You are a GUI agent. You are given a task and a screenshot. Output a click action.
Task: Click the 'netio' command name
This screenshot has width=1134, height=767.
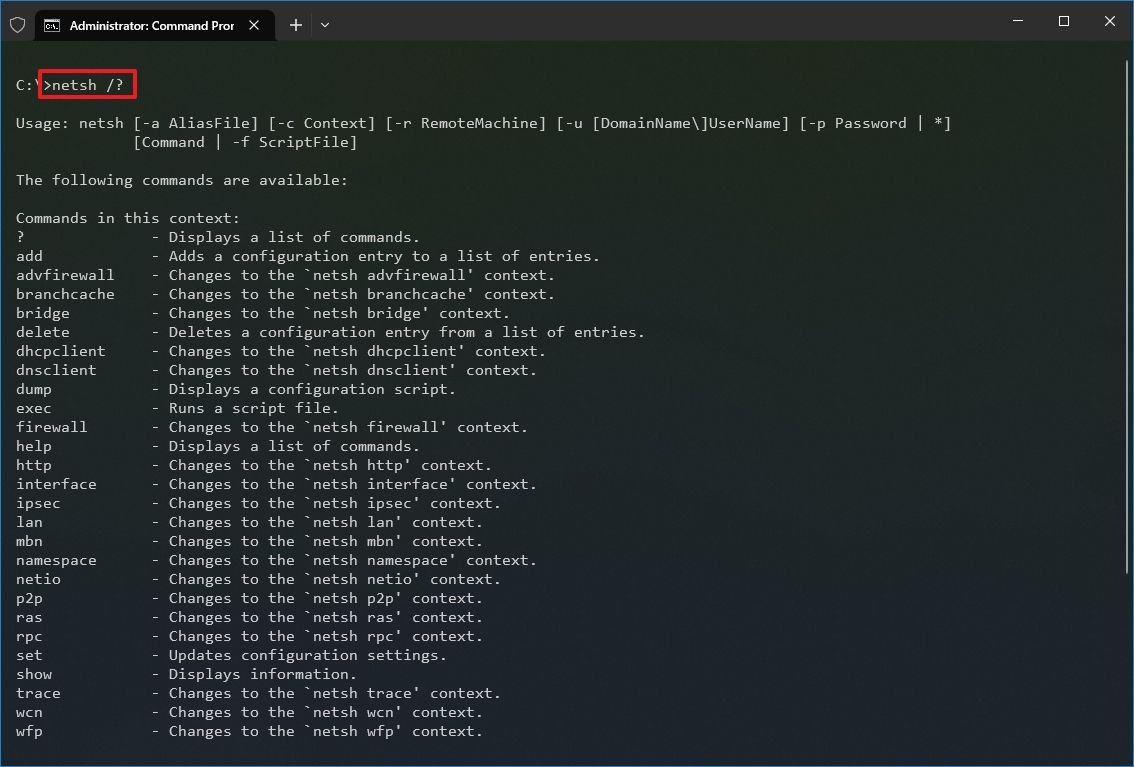point(38,579)
